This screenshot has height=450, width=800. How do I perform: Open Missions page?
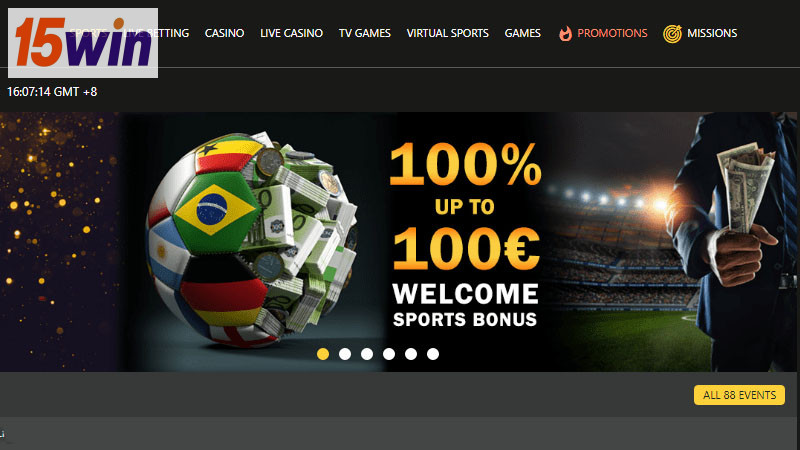coord(712,33)
